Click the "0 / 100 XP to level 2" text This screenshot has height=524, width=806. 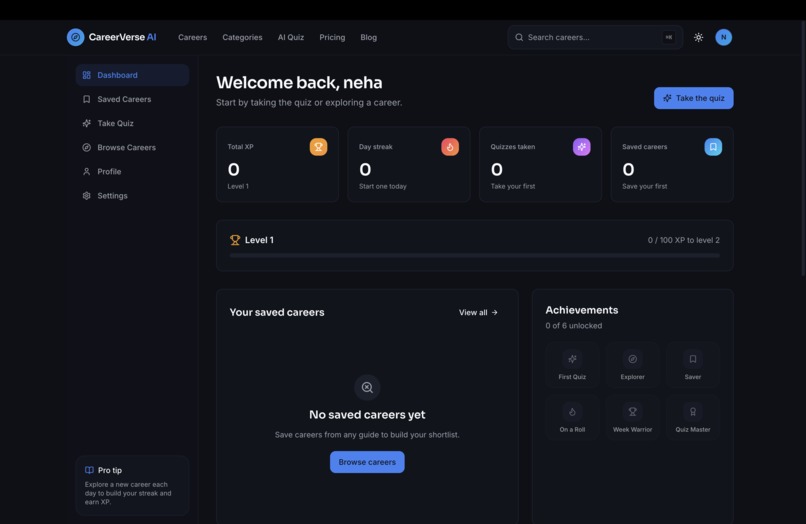pyautogui.click(x=684, y=240)
